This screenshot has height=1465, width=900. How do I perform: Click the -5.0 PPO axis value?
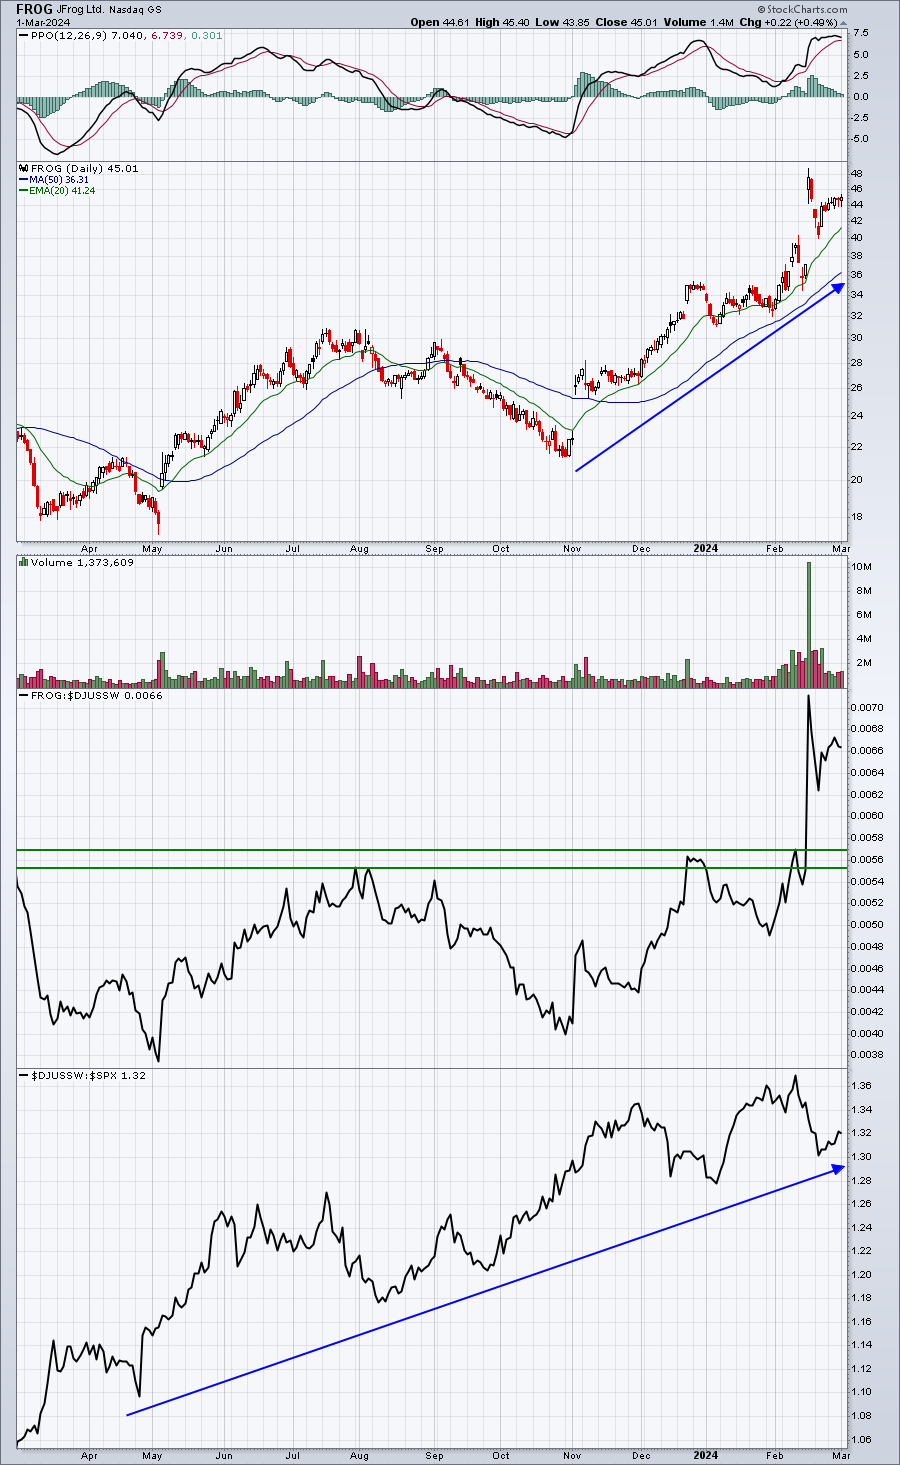[x=858, y=139]
